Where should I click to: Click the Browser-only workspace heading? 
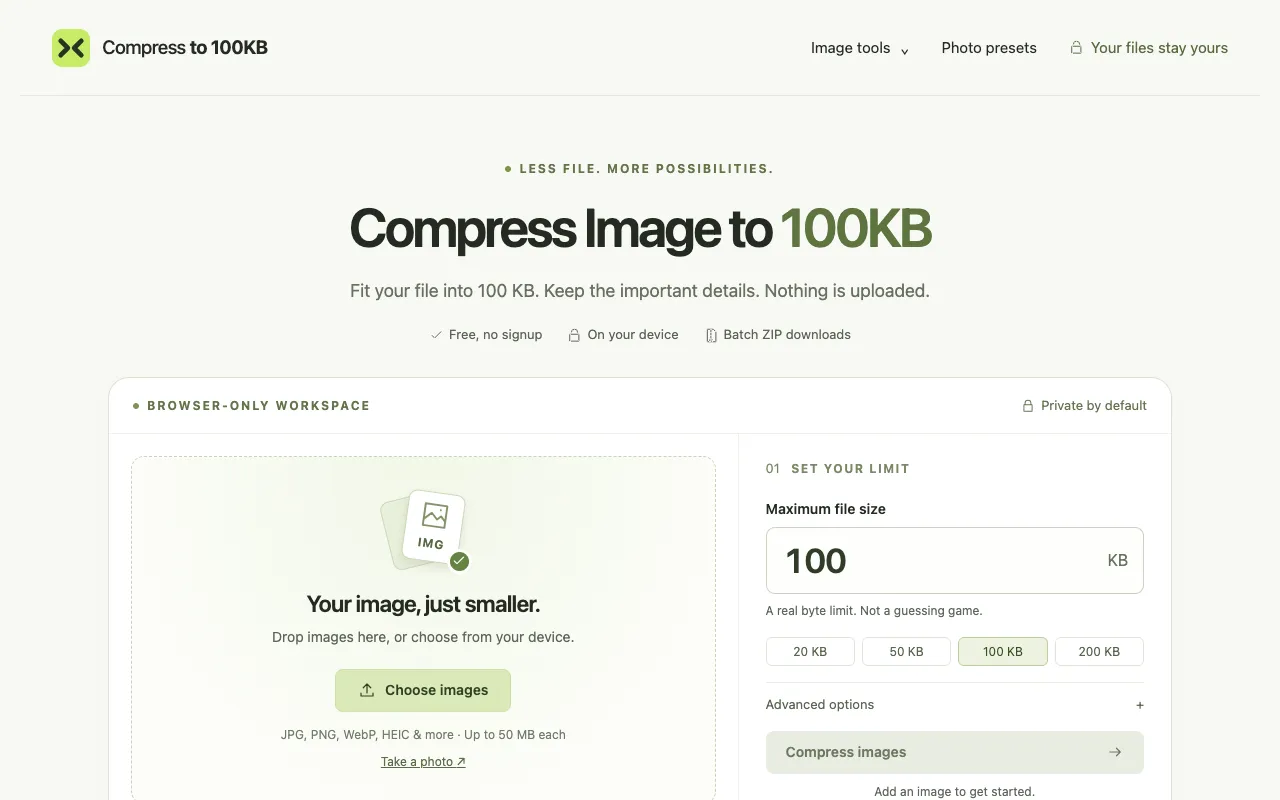258,406
